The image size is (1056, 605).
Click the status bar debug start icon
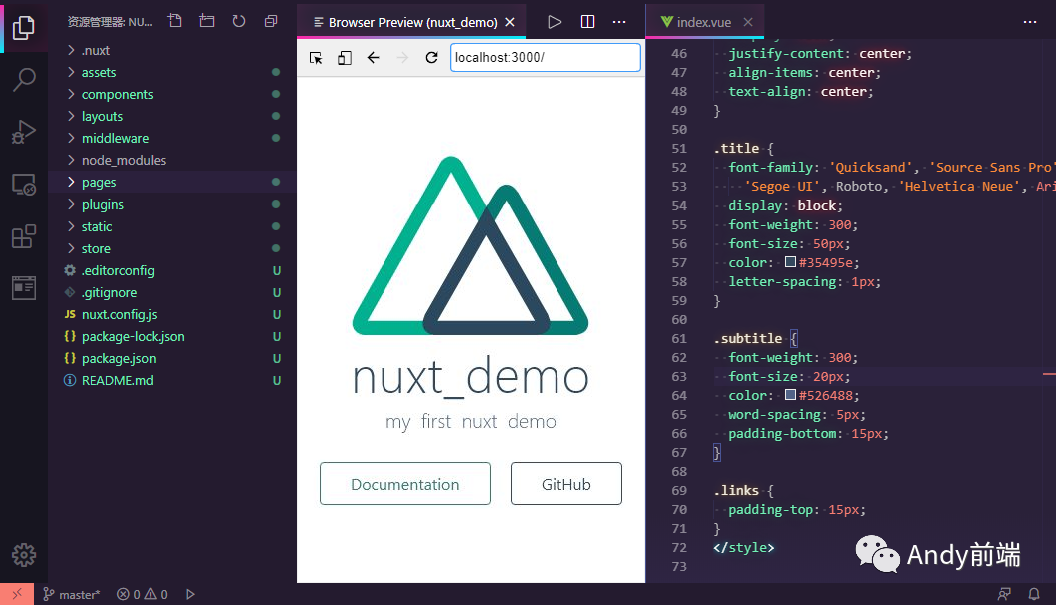(x=191, y=594)
